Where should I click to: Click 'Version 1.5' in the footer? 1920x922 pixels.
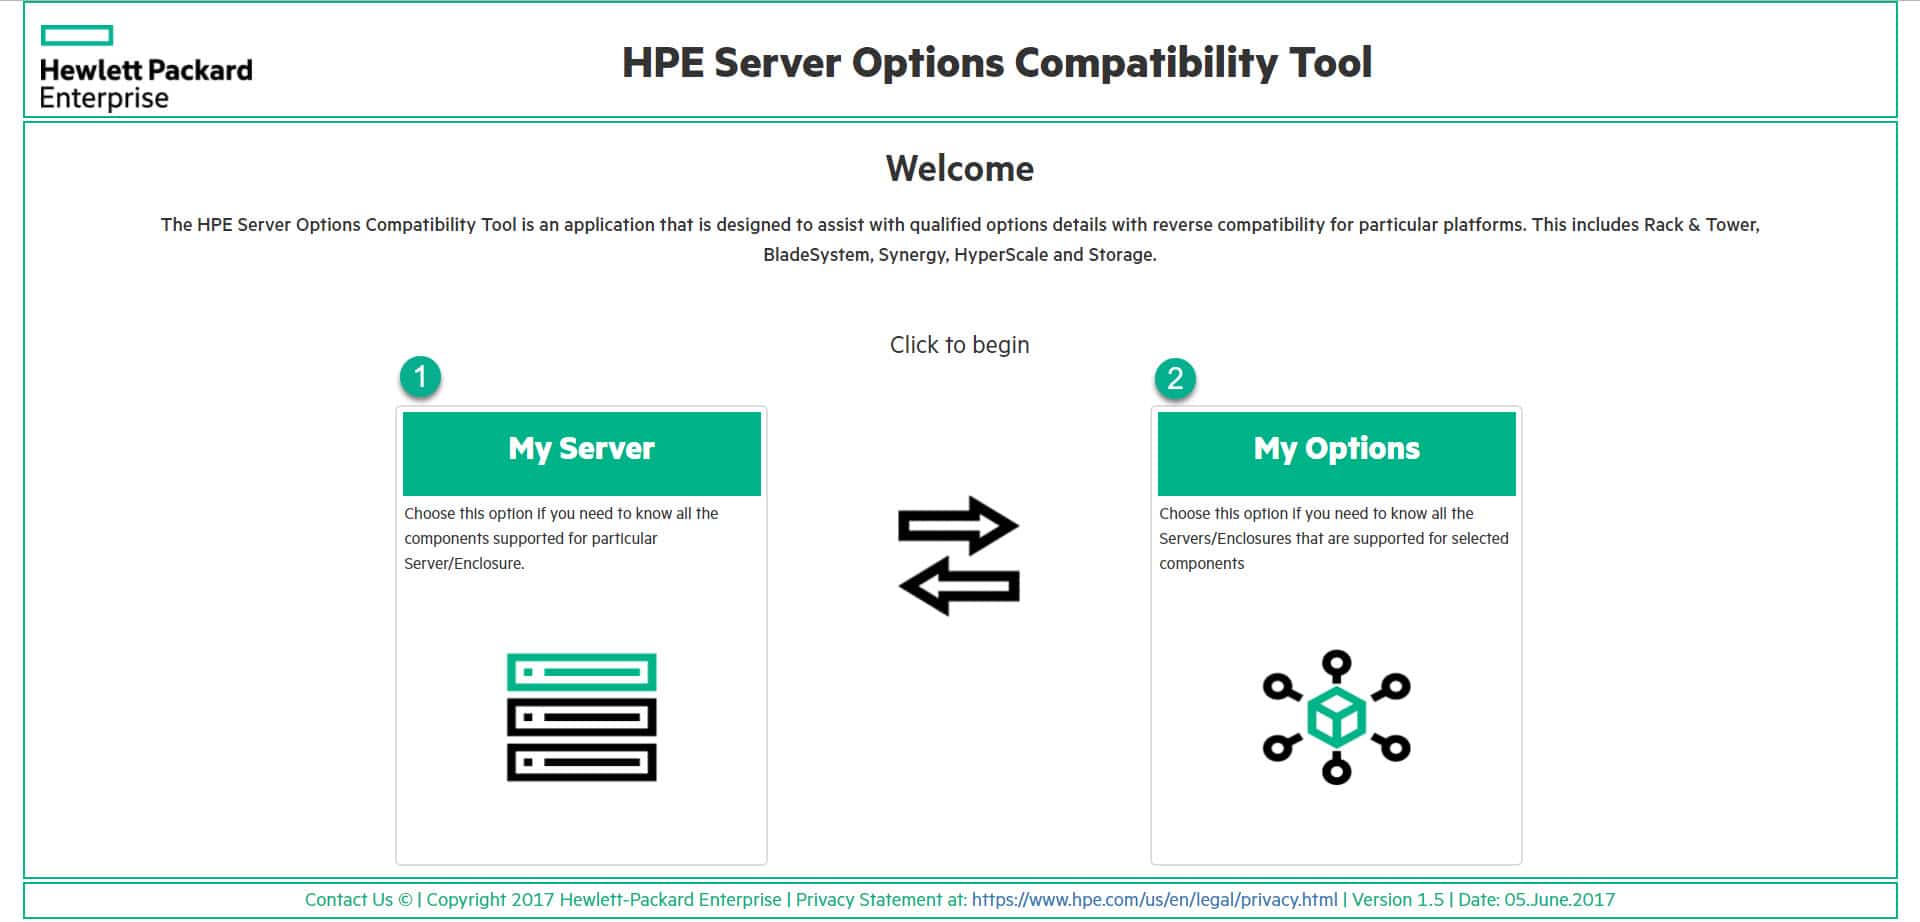point(1398,900)
